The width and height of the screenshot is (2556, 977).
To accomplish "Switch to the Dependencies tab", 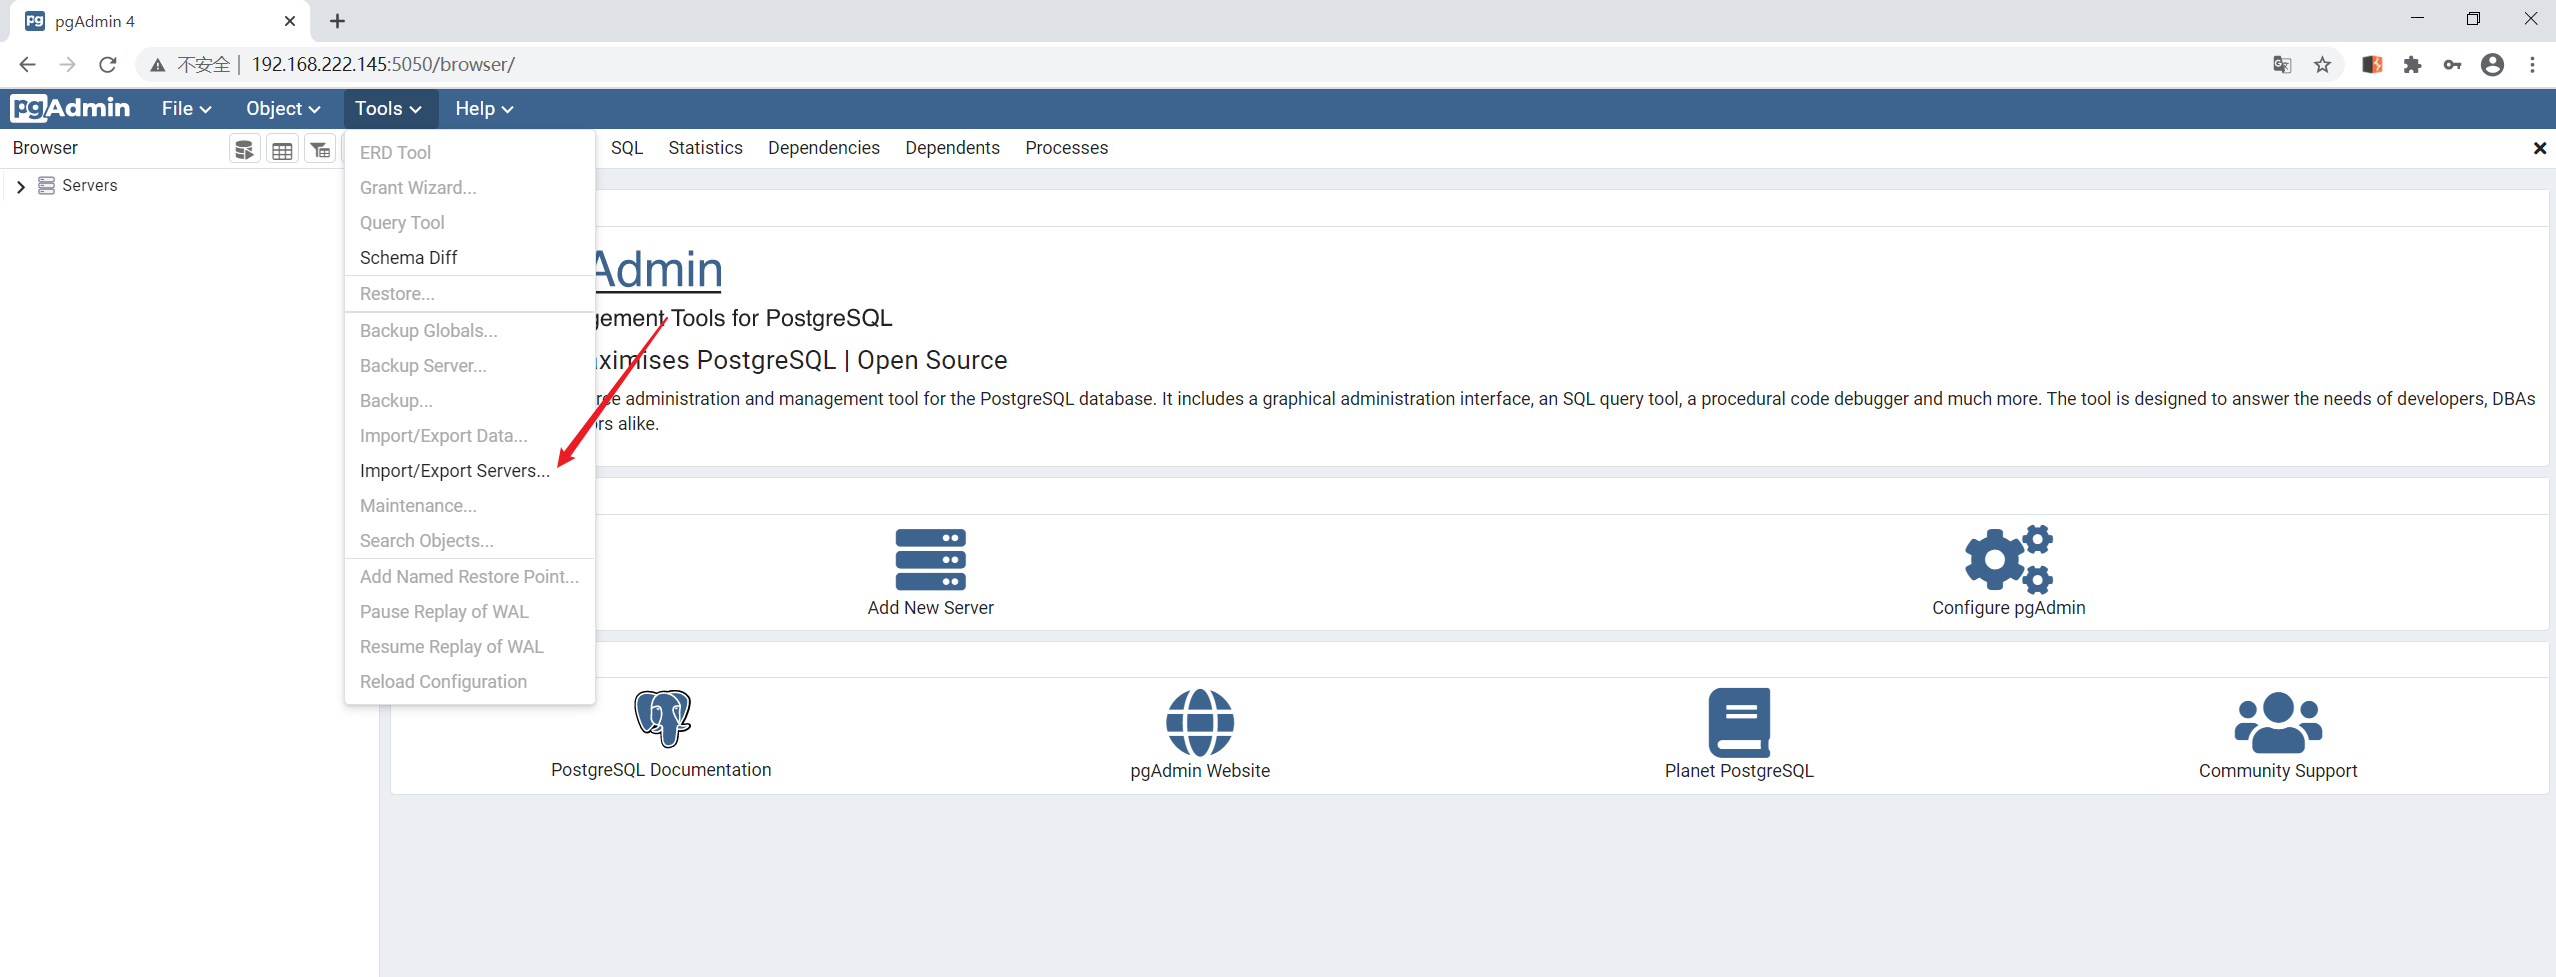I will [823, 147].
